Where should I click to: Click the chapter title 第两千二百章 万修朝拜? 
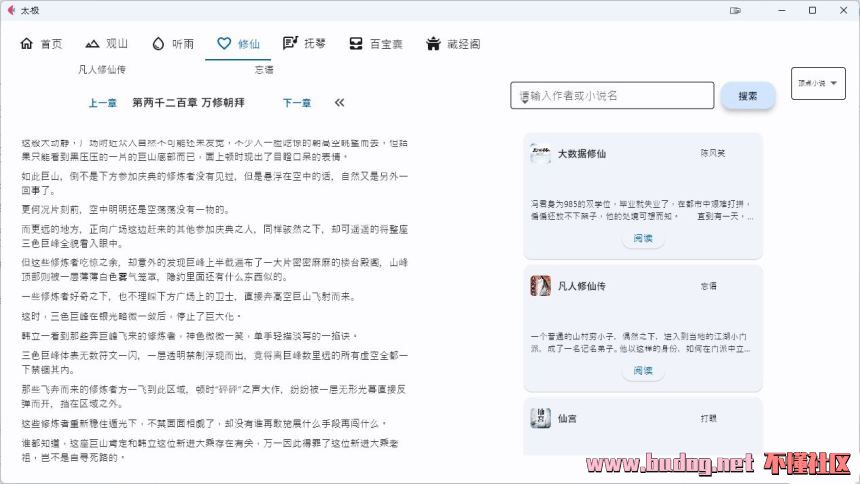pyautogui.click(x=188, y=103)
